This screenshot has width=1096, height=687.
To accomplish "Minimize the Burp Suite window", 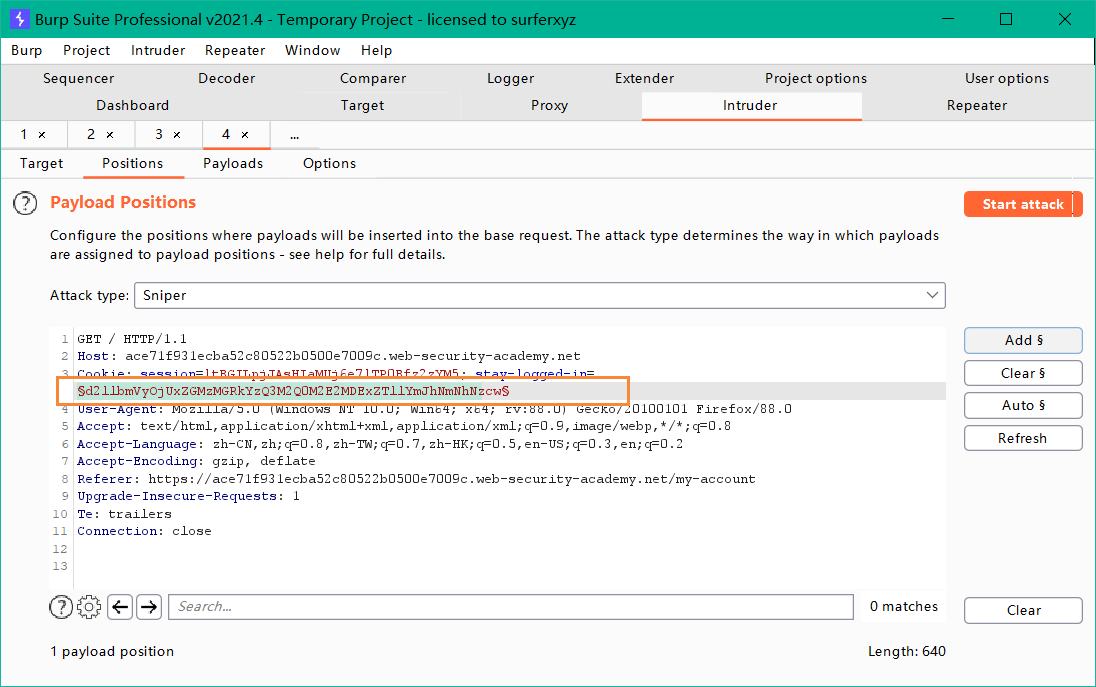I will tap(948, 19).
